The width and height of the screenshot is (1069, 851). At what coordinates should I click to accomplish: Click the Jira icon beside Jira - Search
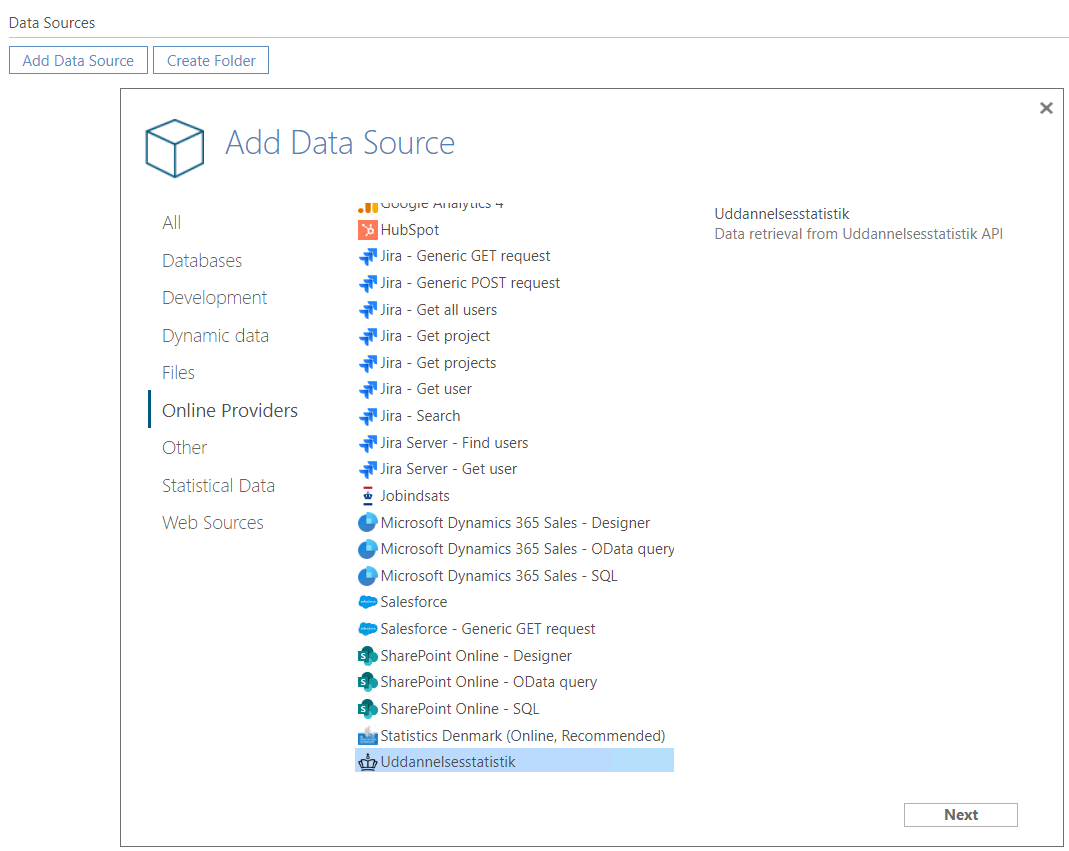[x=367, y=416]
